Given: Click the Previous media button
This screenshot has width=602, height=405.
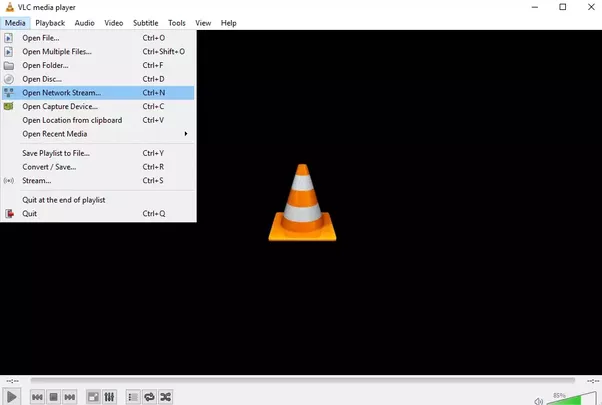Looking at the screenshot, I should (x=37, y=397).
